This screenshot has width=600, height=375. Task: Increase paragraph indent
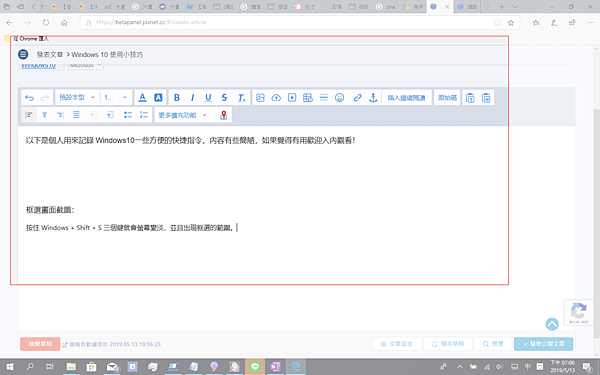pyautogui.click(x=110, y=115)
